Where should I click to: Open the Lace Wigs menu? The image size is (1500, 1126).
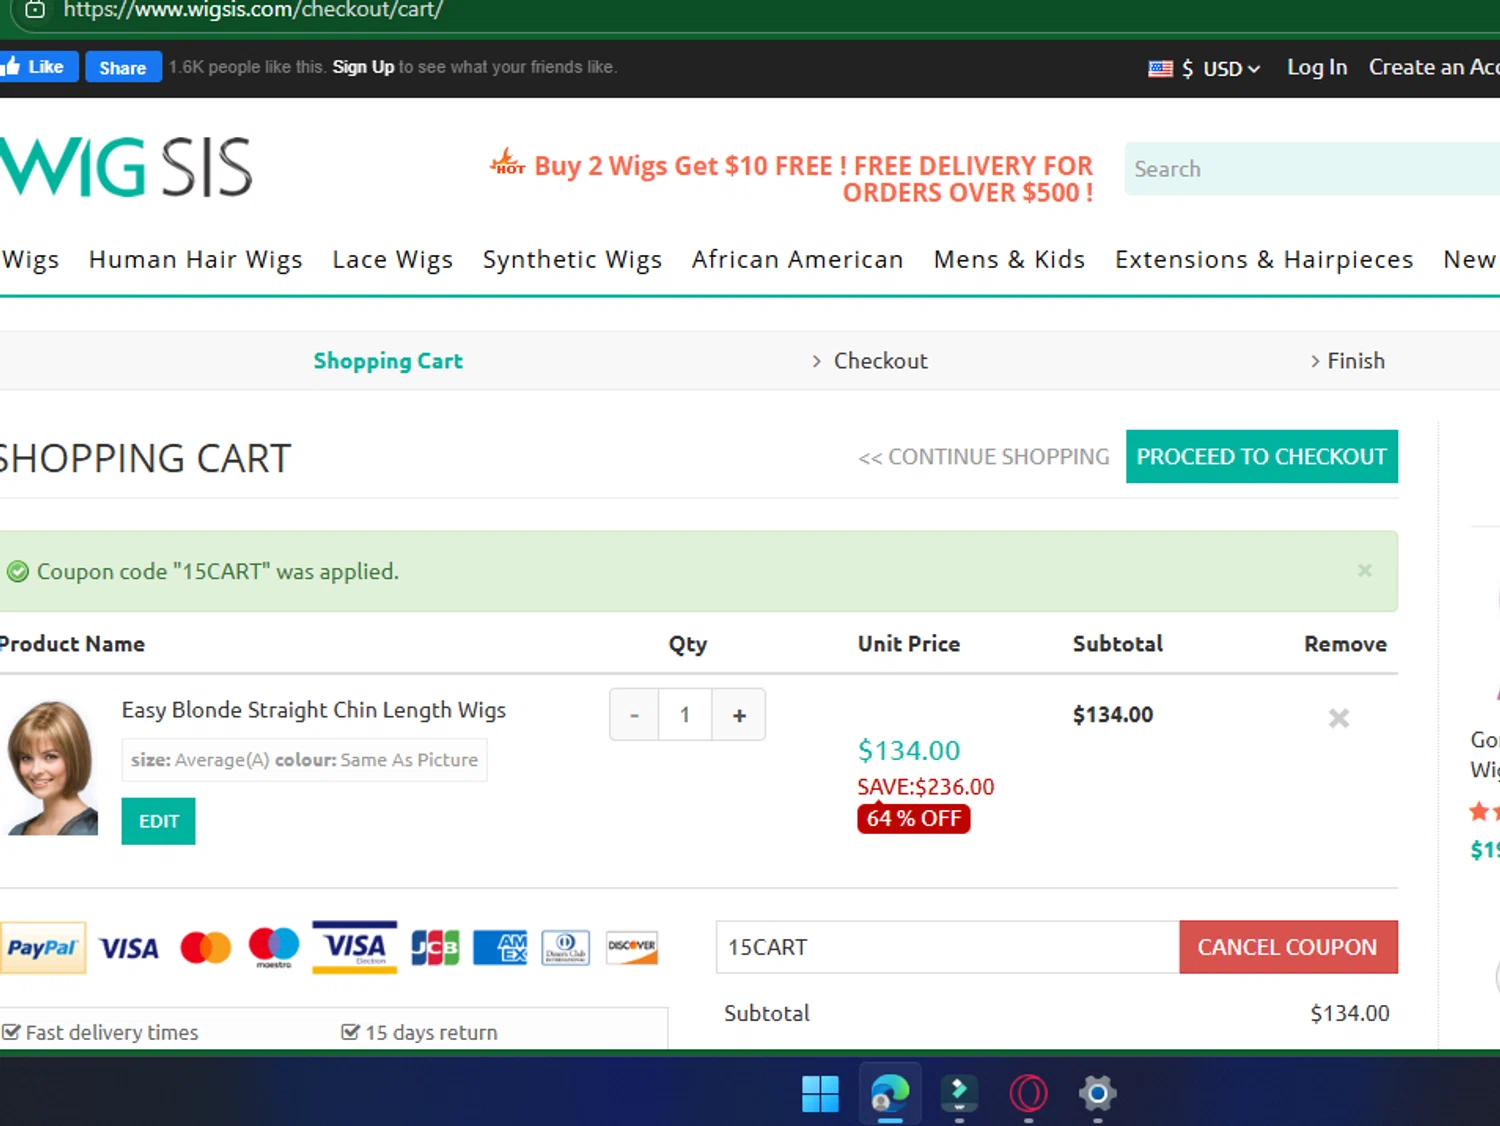point(393,260)
